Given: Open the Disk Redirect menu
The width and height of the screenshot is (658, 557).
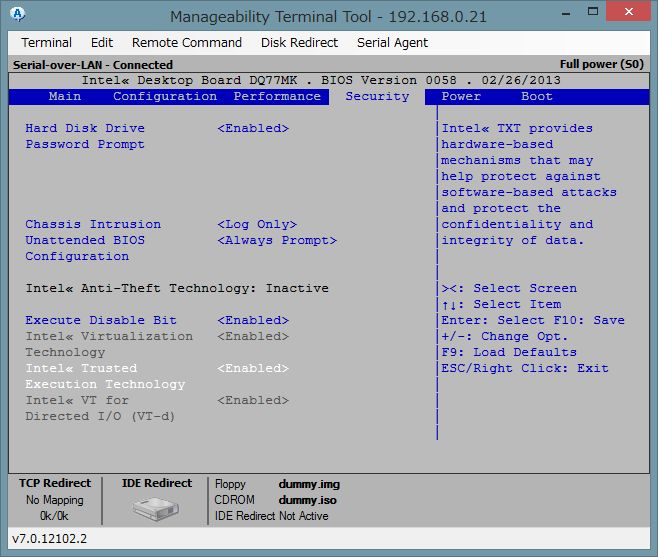Looking at the screenshot, I should point(299,42).
